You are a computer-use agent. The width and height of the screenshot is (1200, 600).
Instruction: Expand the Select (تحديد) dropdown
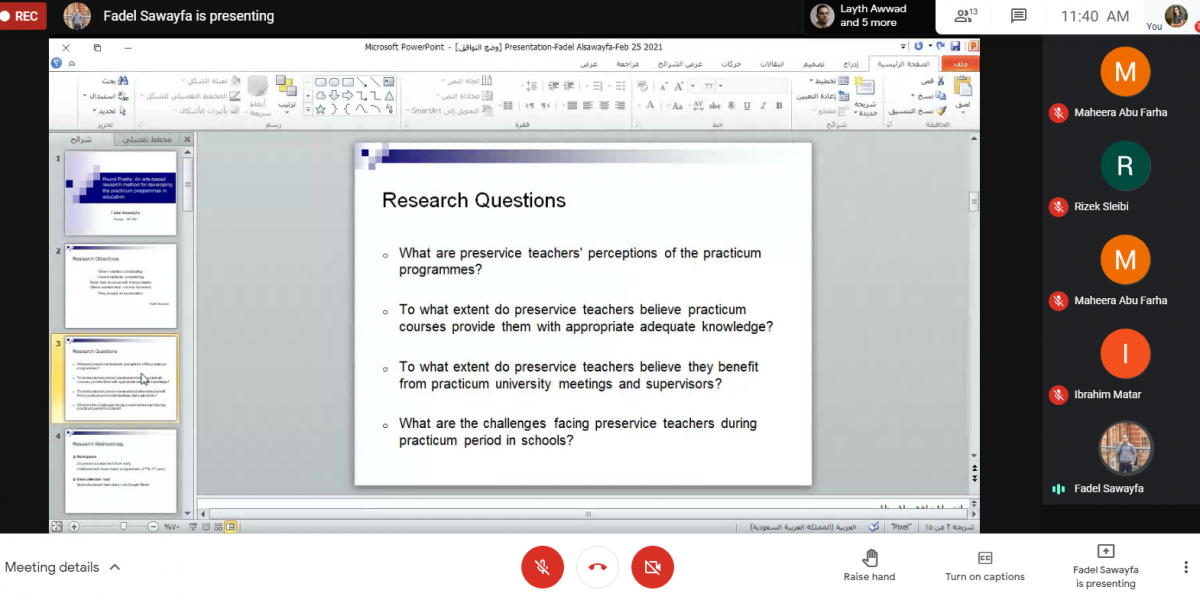94,111
